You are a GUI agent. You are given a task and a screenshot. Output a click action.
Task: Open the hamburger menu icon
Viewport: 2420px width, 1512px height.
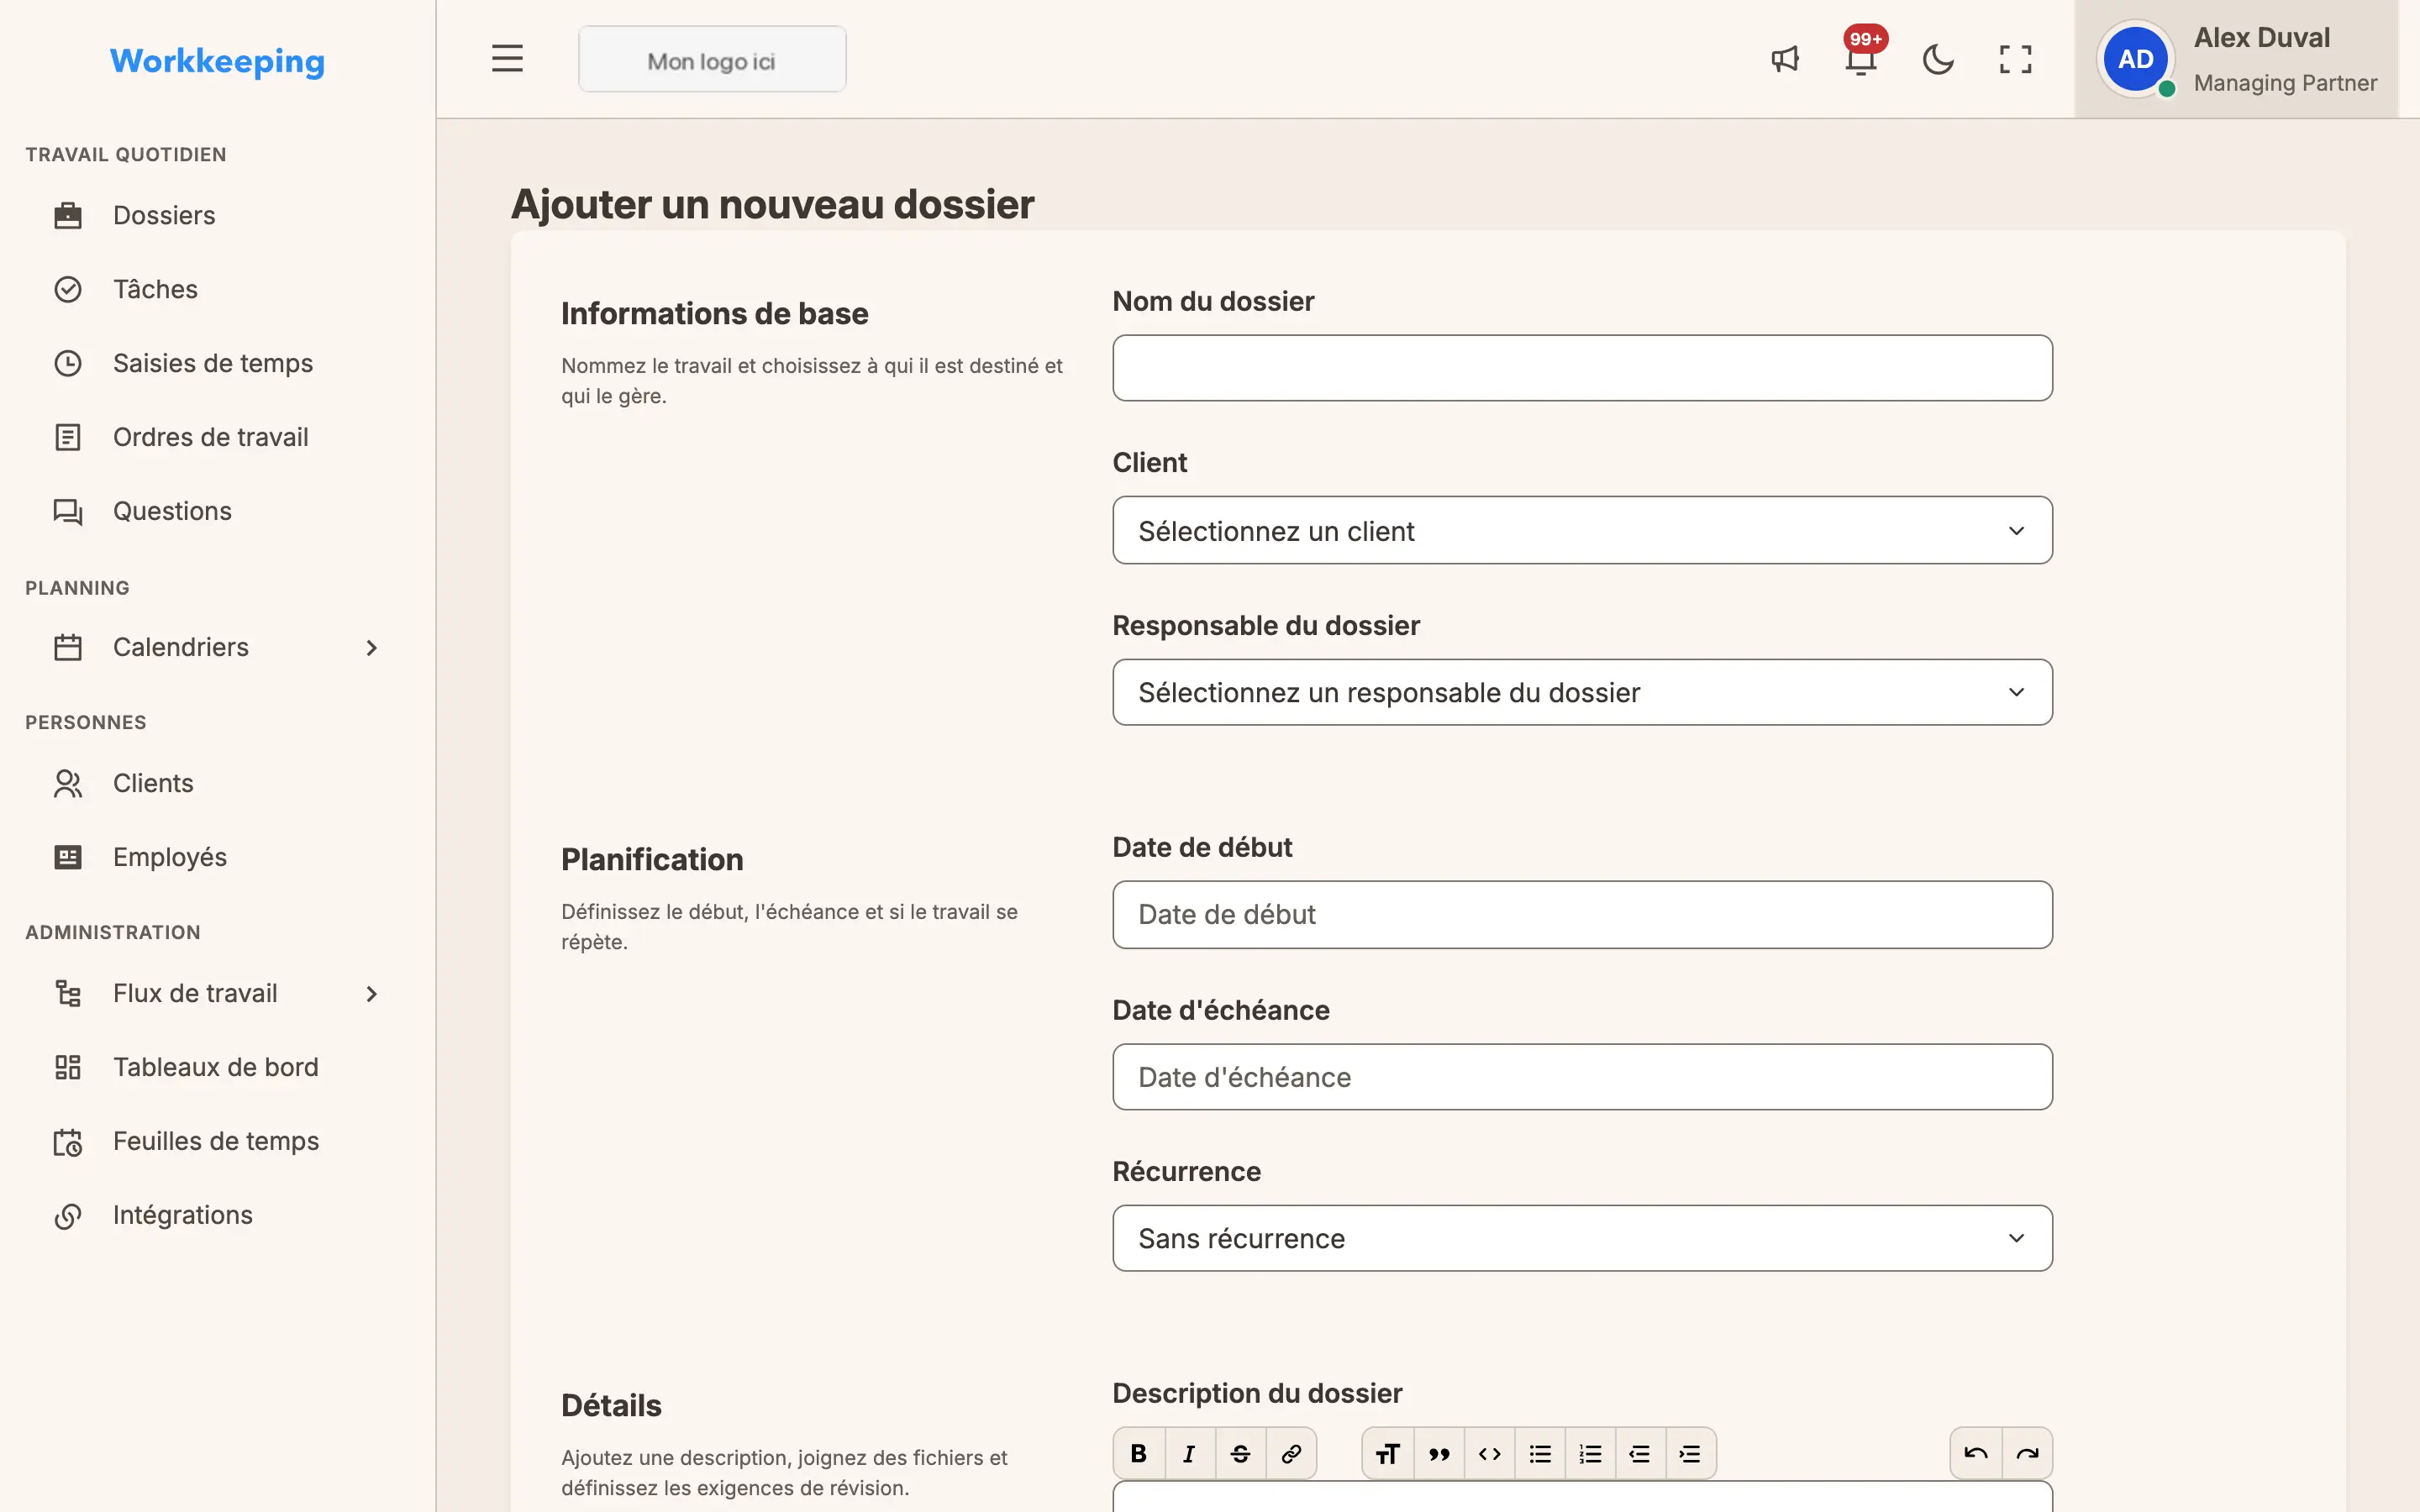(507, 59)
